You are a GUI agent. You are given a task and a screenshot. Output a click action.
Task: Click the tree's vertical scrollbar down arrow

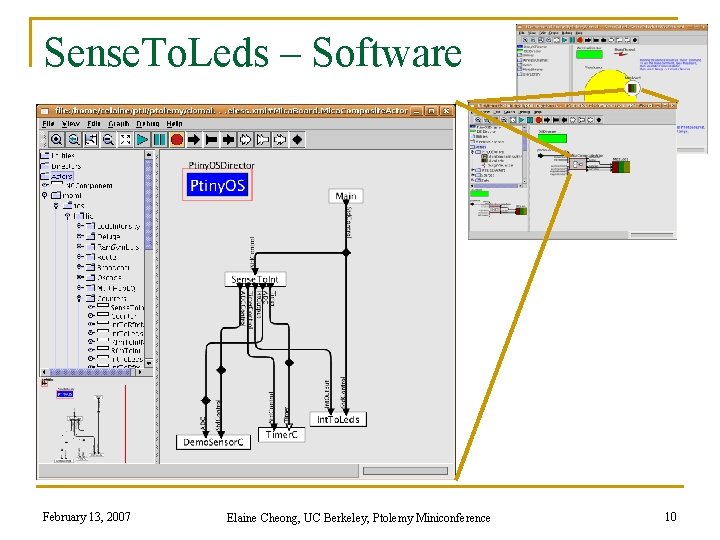tap(149, 363)
